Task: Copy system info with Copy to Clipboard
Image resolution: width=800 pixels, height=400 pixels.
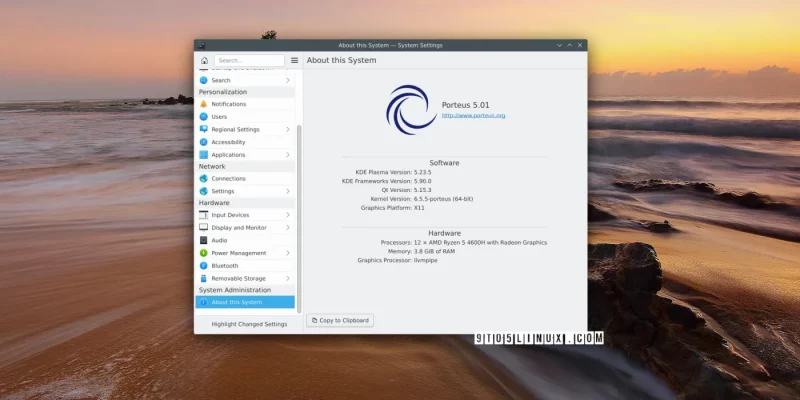Action: point(340,320)
